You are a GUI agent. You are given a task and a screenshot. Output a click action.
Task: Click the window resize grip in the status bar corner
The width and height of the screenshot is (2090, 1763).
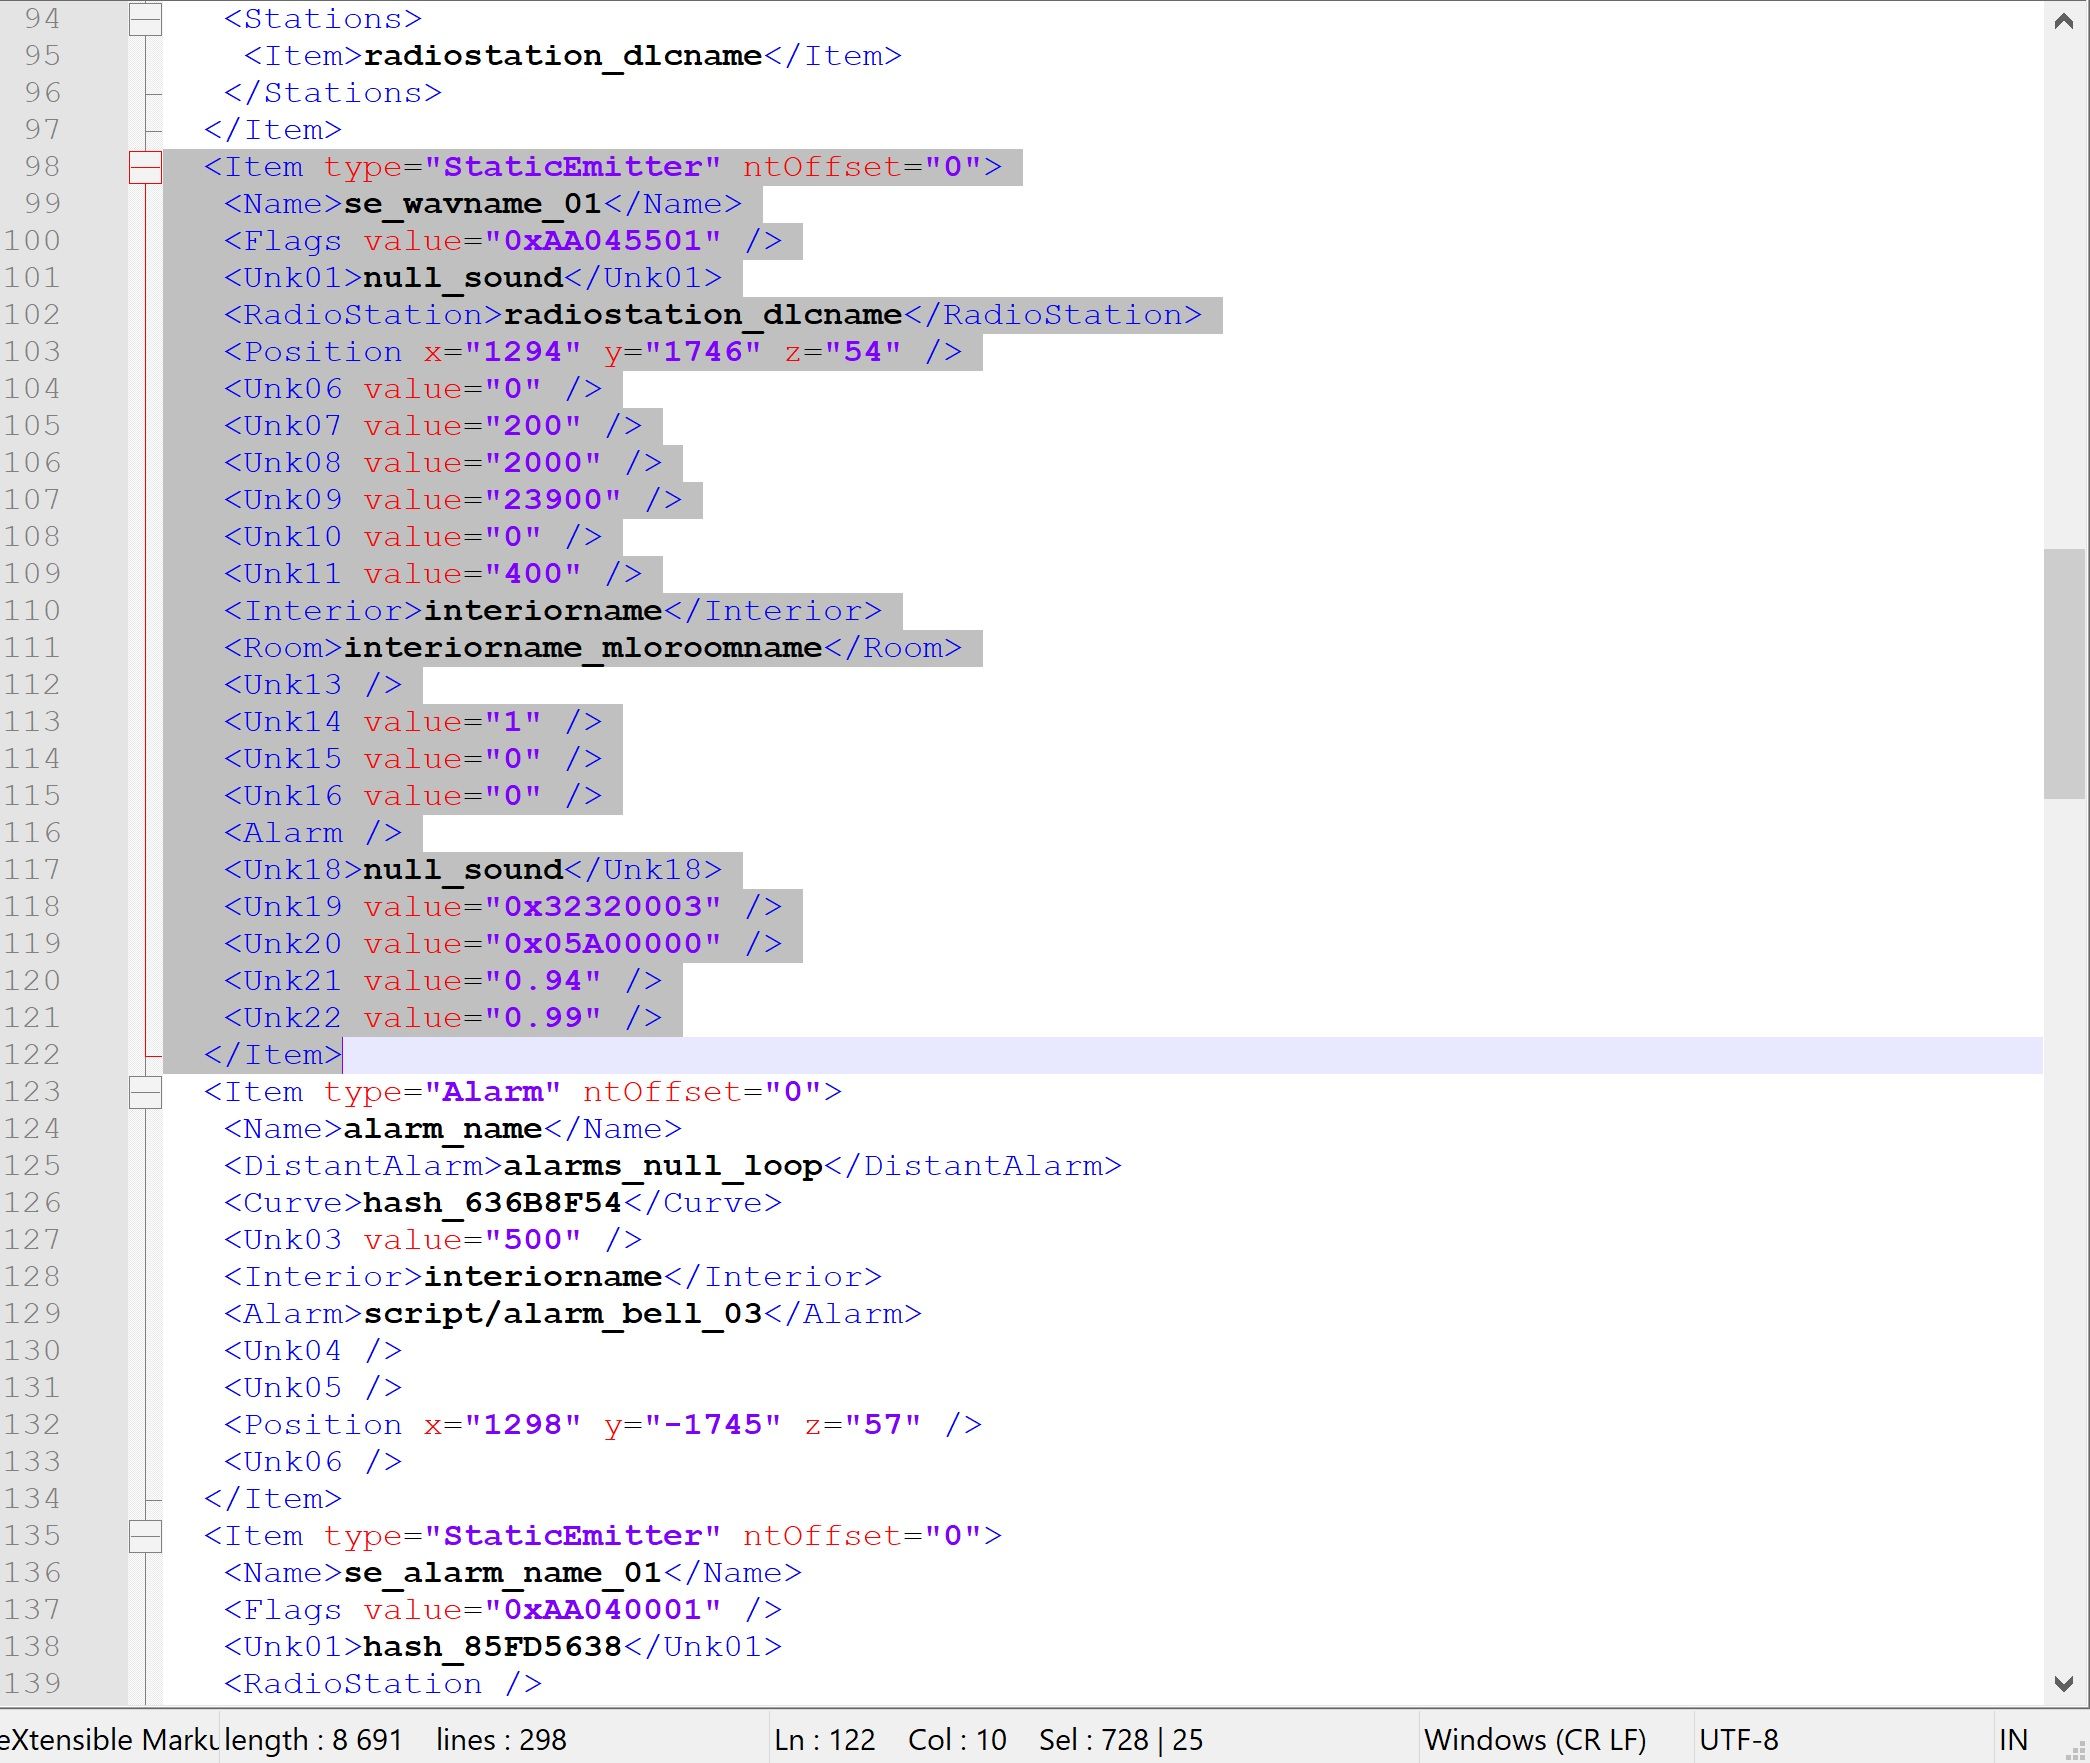[2076, 1750]
